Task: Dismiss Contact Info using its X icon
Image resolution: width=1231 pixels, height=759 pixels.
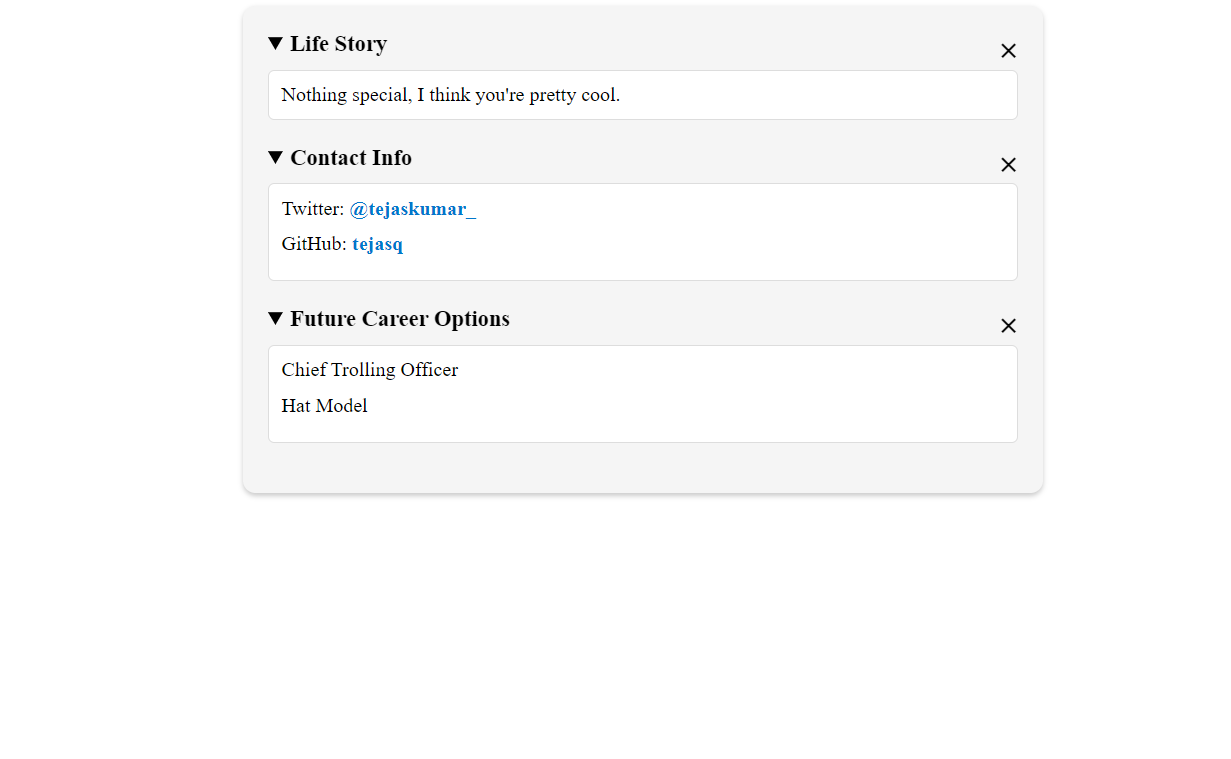Action: pyautogui.click(x=1008, y=165)
